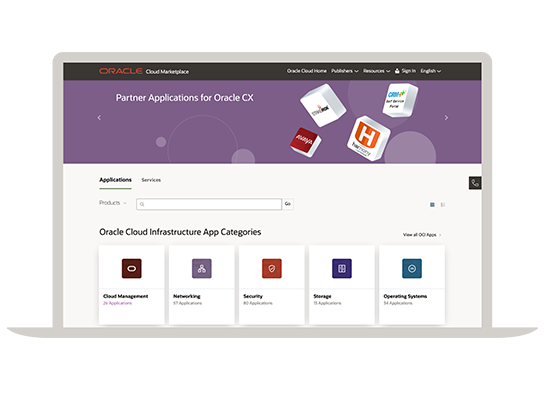Open the Storage category icon
Image resolution: width=544 pixels, height=400 pixels.
[342, 268]
